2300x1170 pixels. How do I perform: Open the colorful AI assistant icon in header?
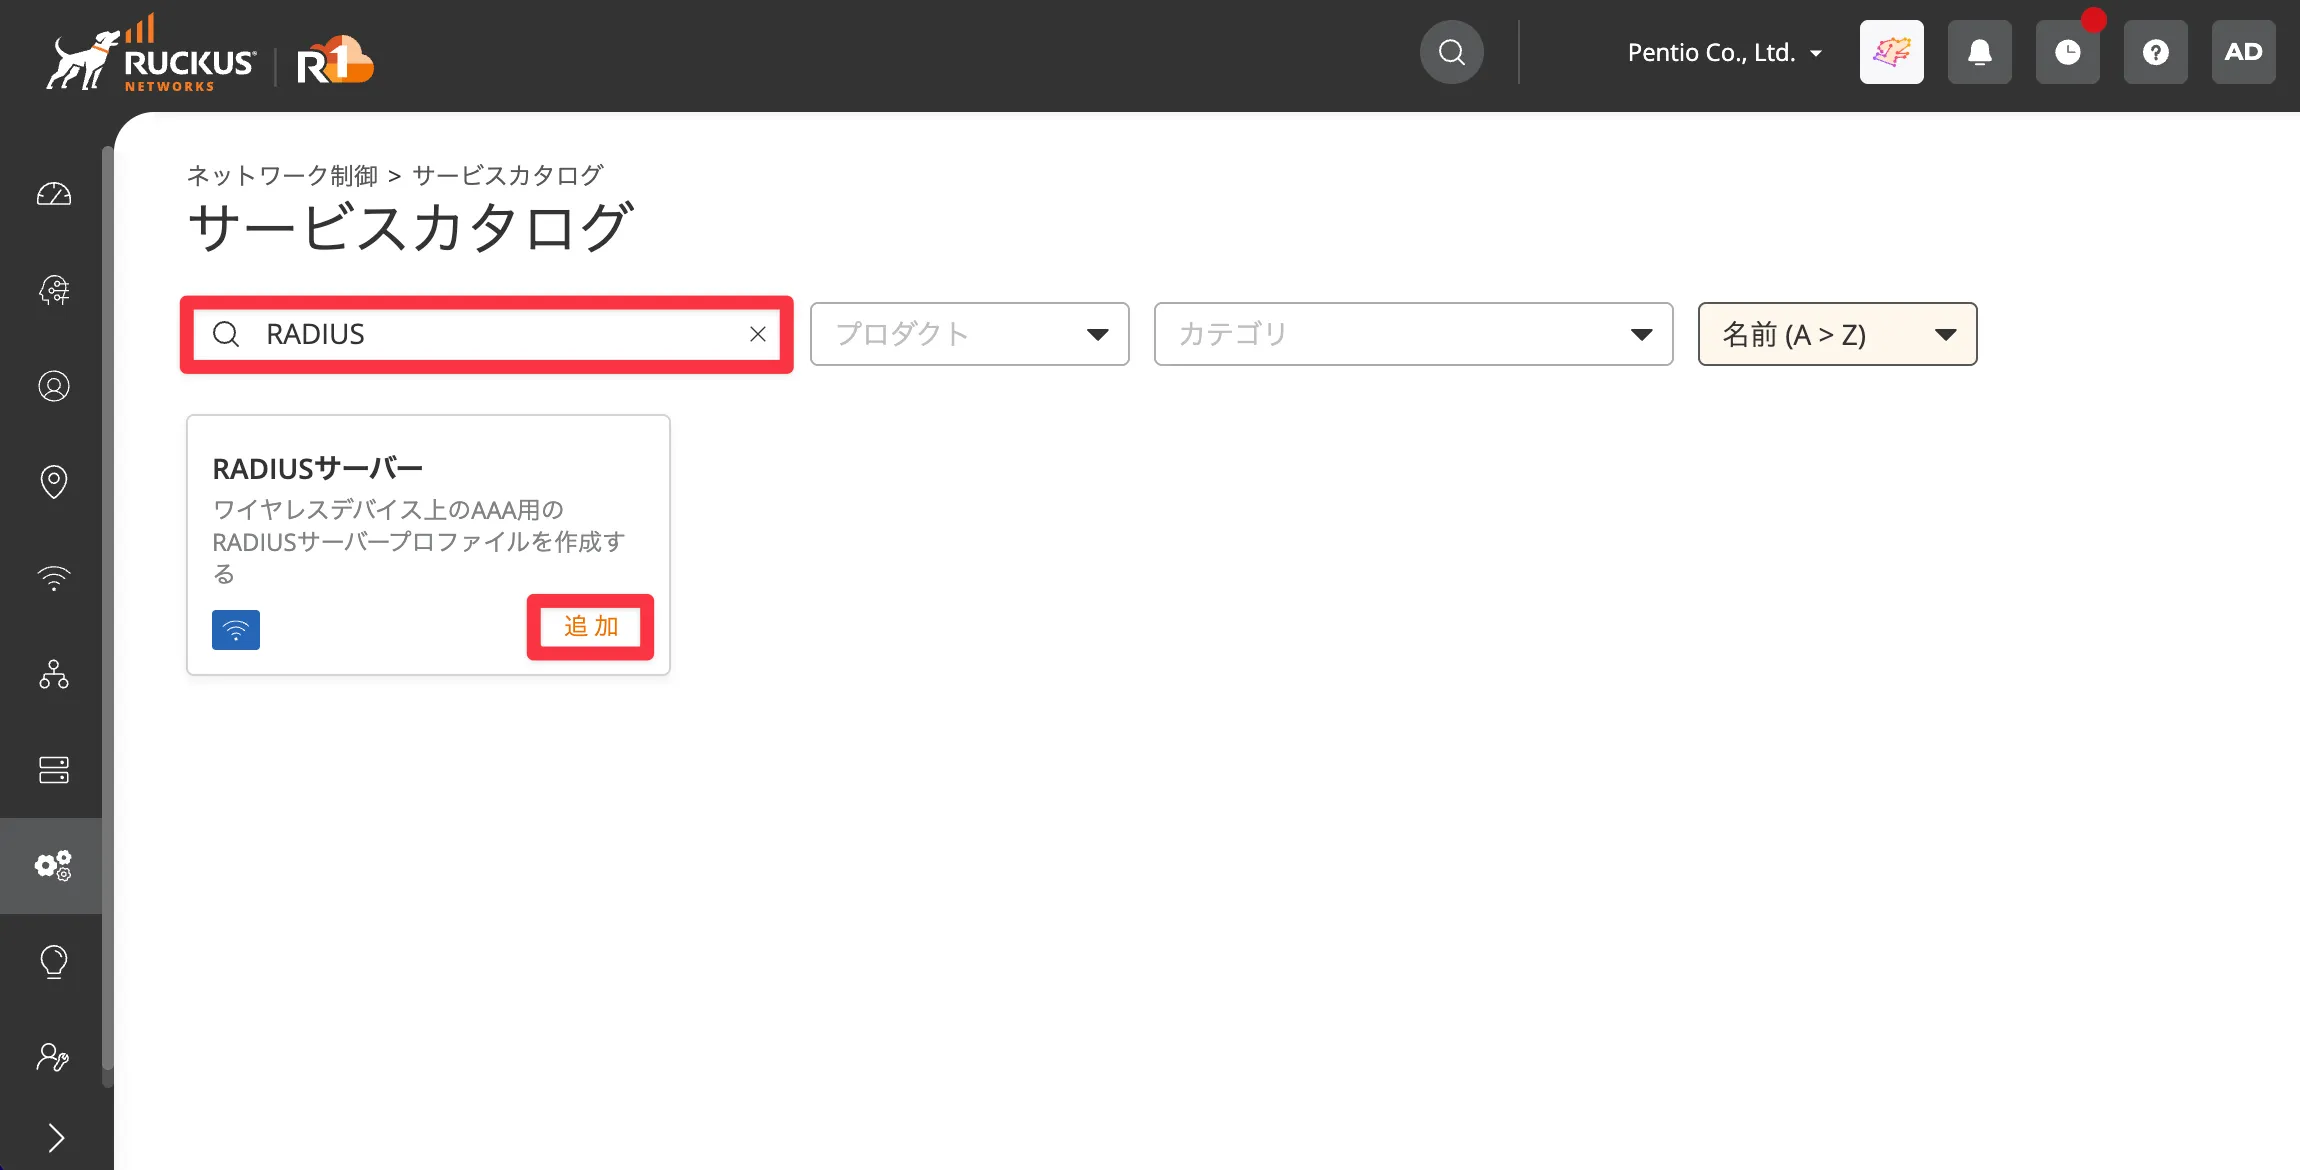(x=1892, y=52)
